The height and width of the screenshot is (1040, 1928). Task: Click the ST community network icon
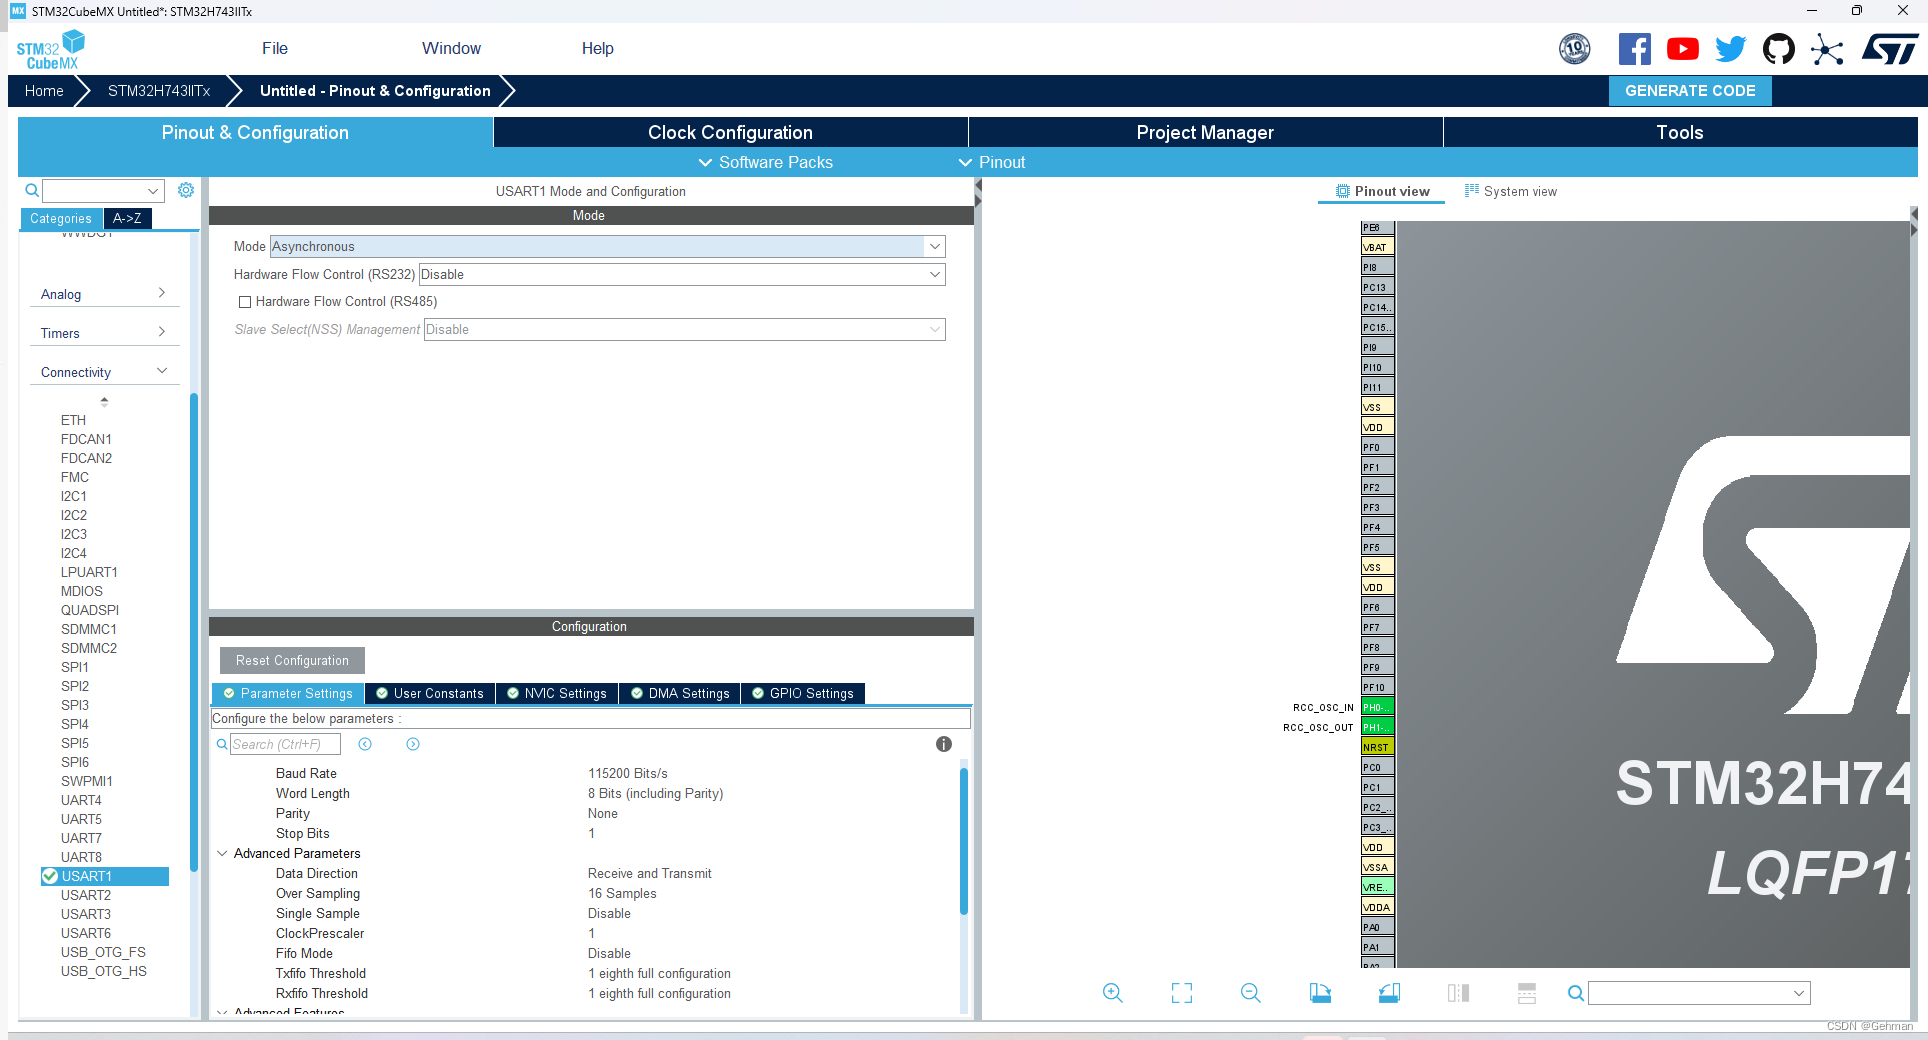pos(1827,49)
